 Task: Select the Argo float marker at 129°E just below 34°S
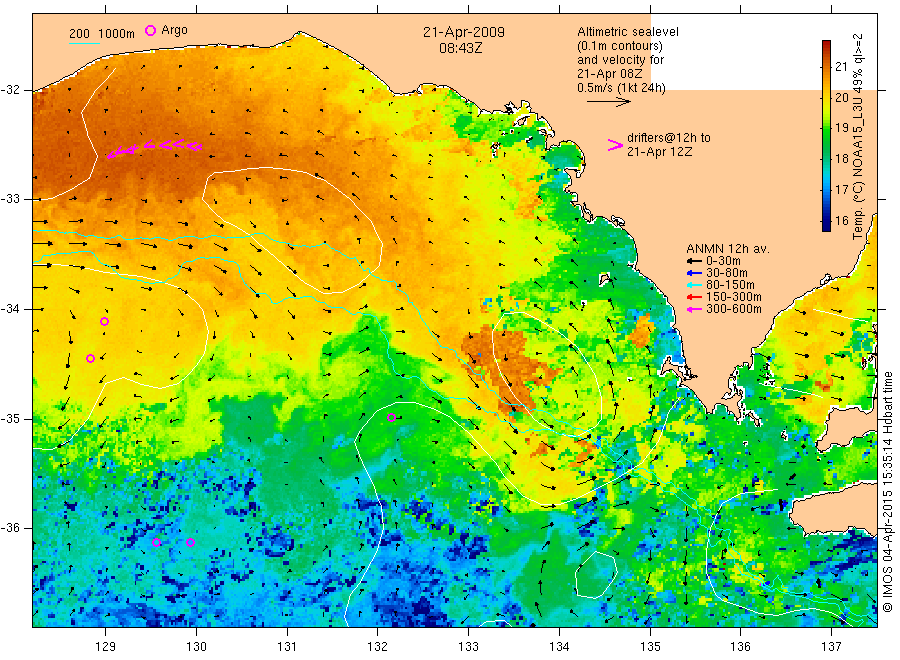point(104,321)
